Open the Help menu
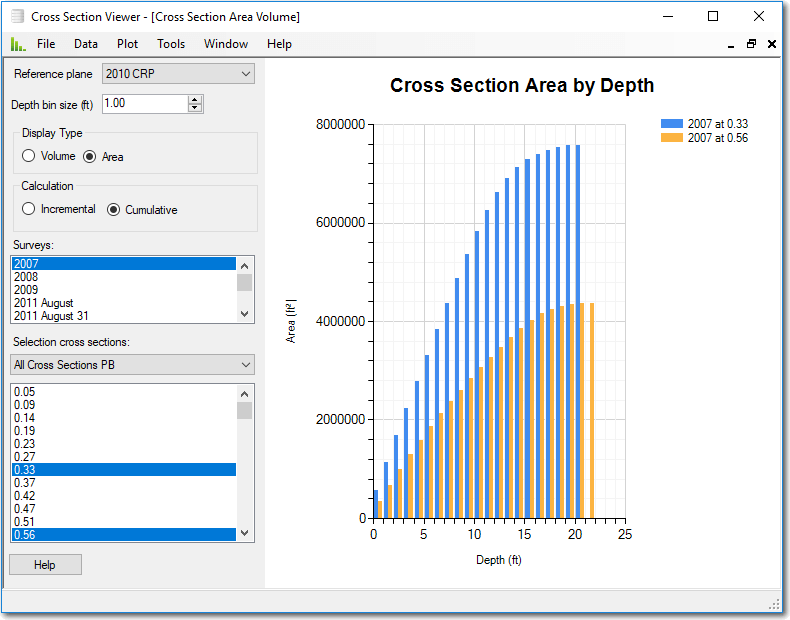This screenshot has height=620, width=790. pos(279,44)
